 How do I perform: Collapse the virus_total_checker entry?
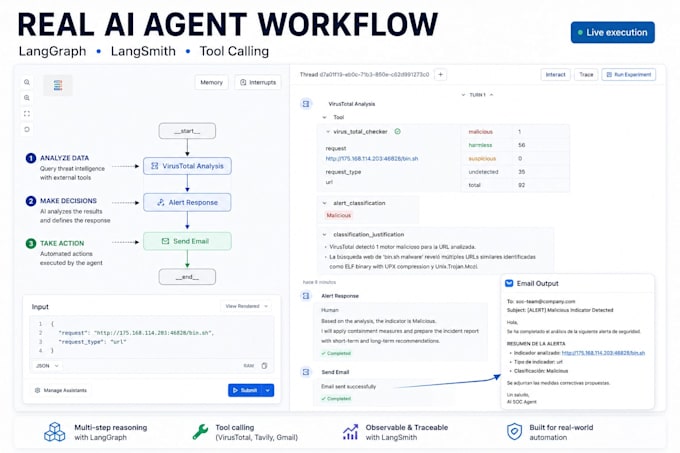click(328, 132)
